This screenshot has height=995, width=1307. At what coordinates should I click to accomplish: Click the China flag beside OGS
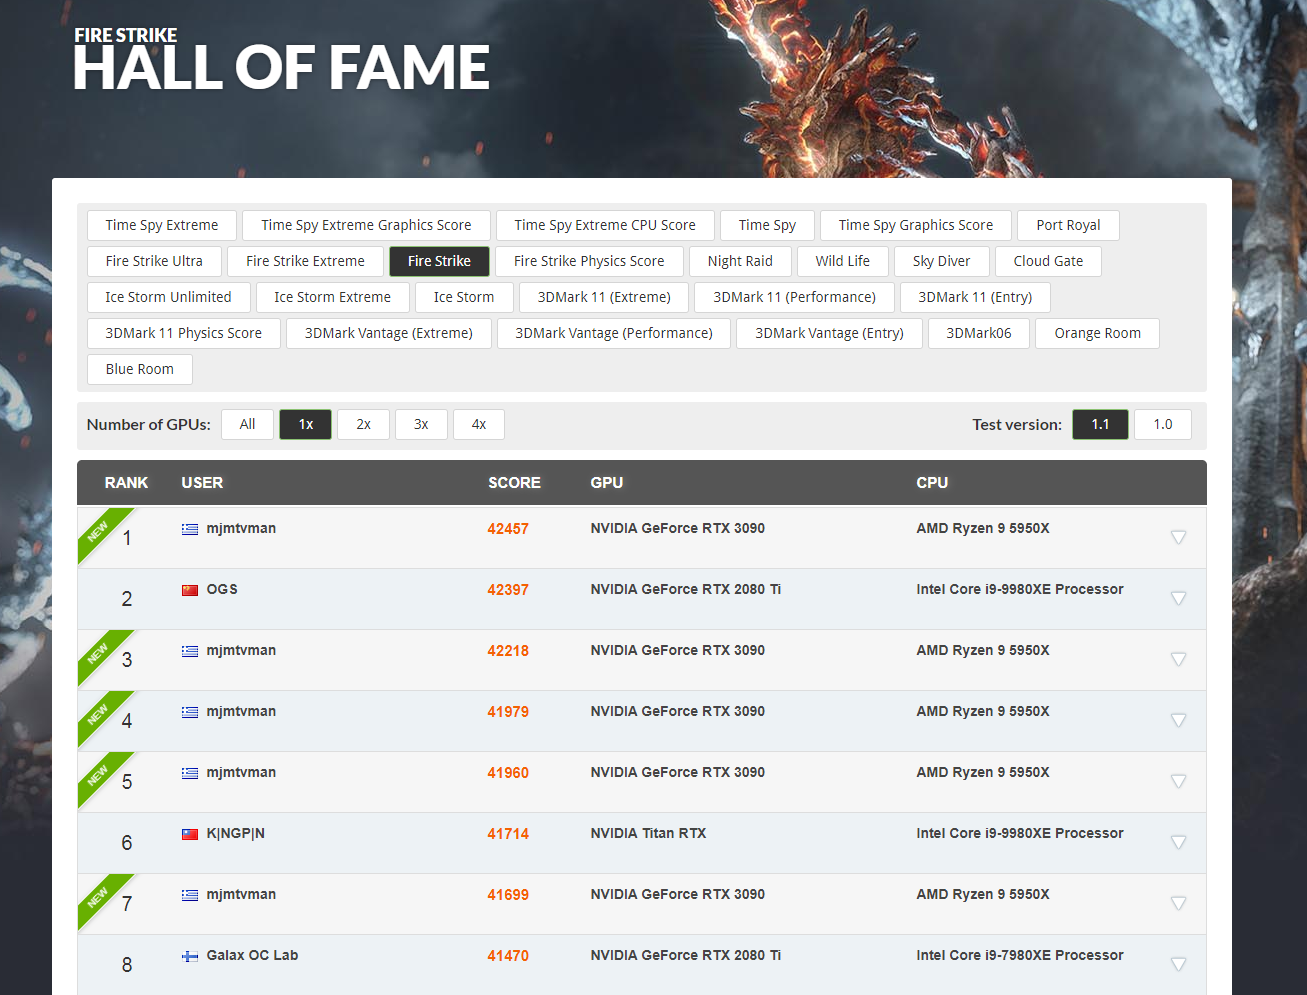[190, 590]
